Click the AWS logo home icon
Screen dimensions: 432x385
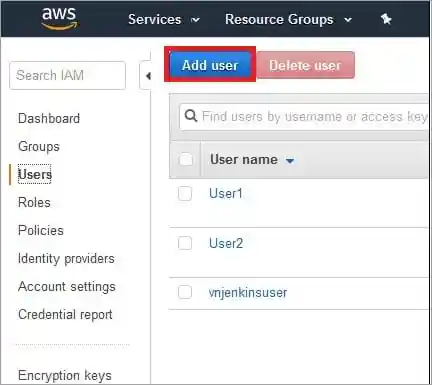point(60,19)
